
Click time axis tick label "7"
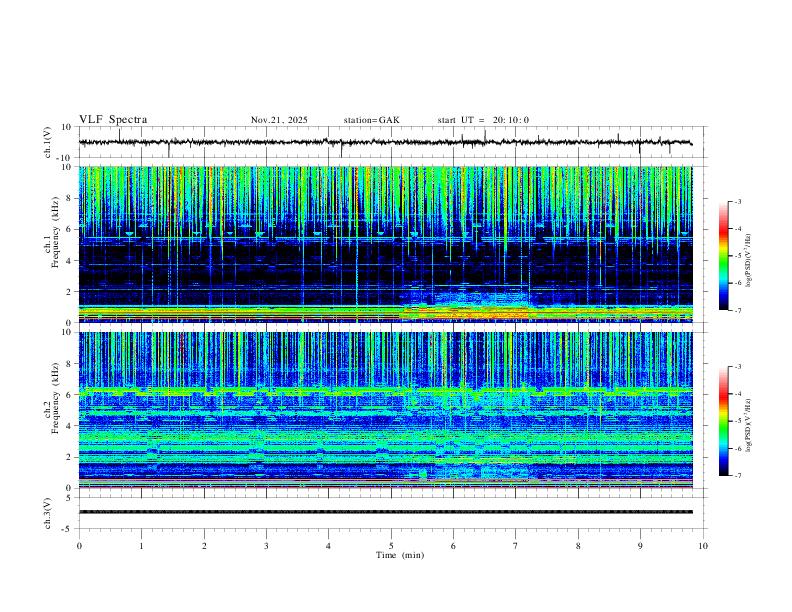pos(516,546)
